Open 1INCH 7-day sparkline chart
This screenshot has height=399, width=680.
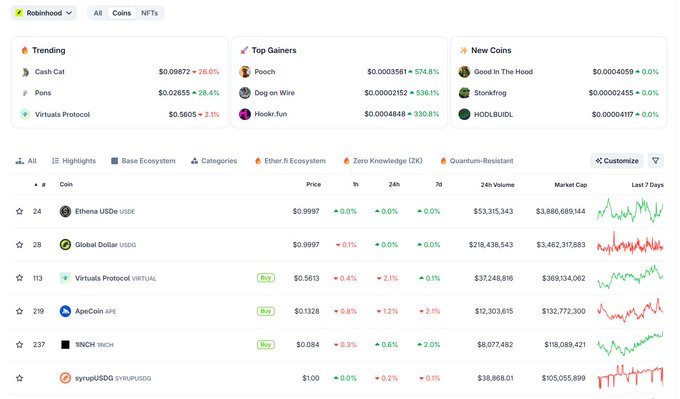coord(630,344)
